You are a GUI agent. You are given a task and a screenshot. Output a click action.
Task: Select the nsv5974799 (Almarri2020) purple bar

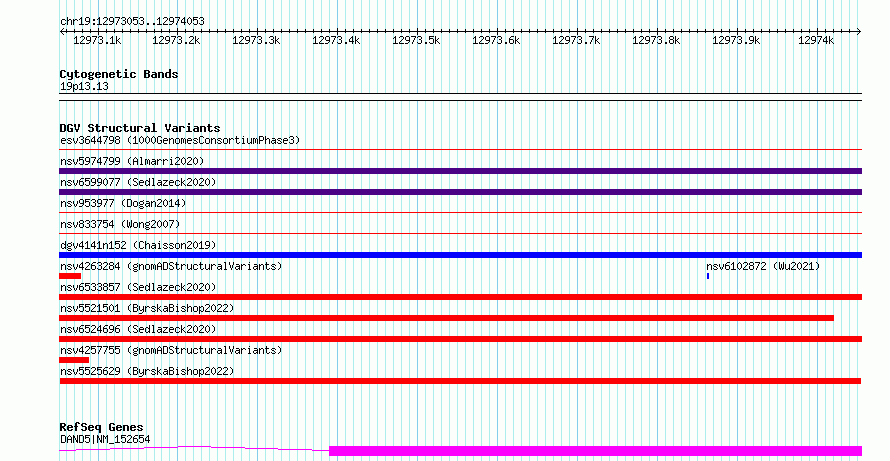460,171
